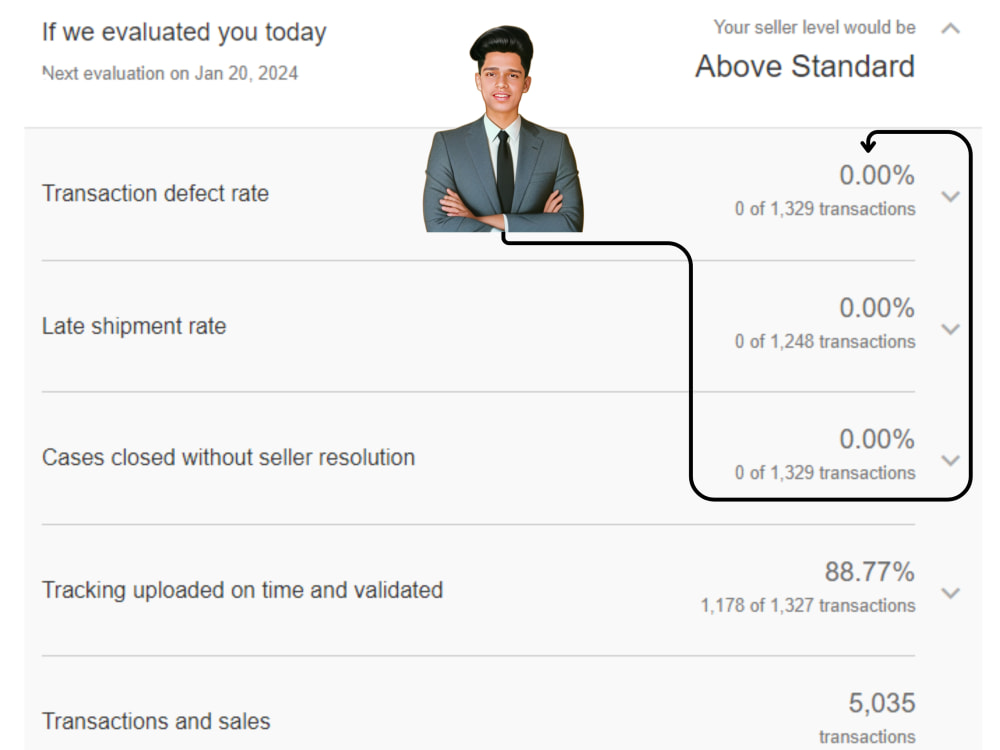Collapse the seller level evaluation section
This screenshot has height=750, width=1000.
click(x=951, y=29)
